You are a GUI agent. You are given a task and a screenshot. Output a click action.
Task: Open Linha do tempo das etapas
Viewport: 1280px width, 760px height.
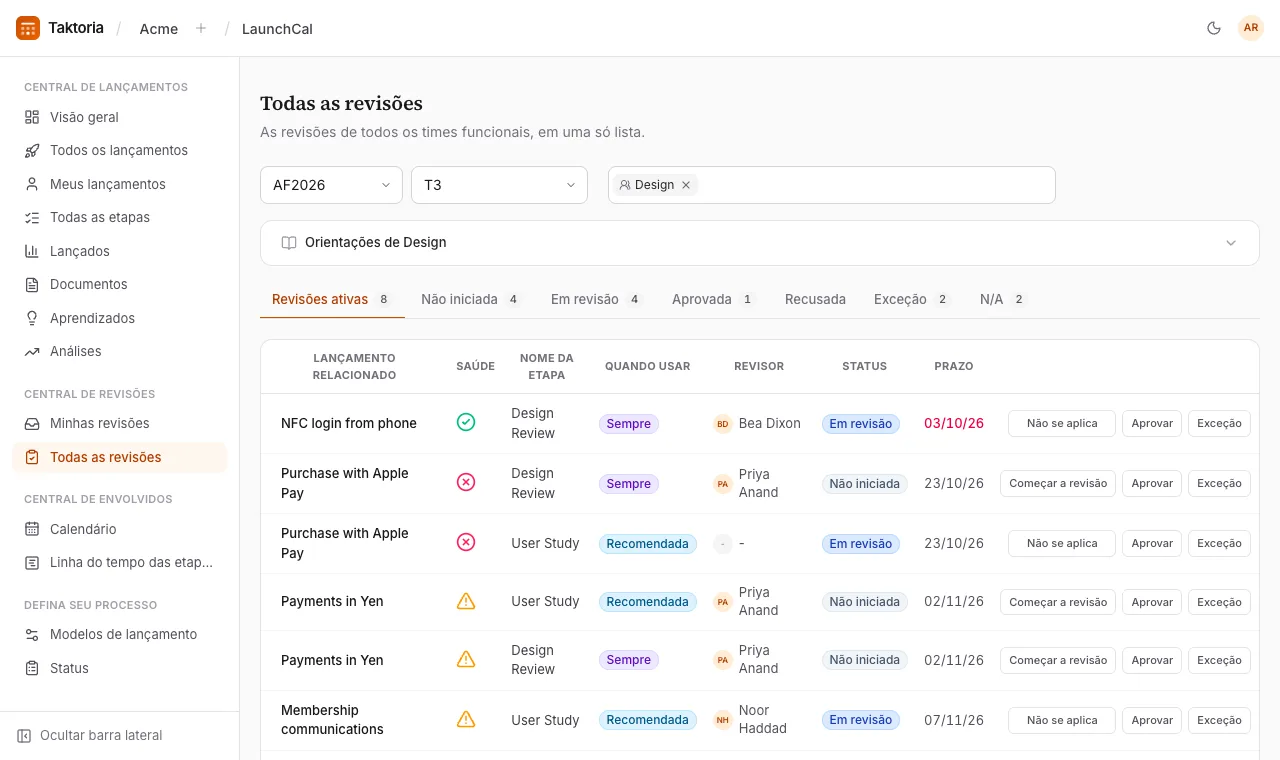pos(120,562)
